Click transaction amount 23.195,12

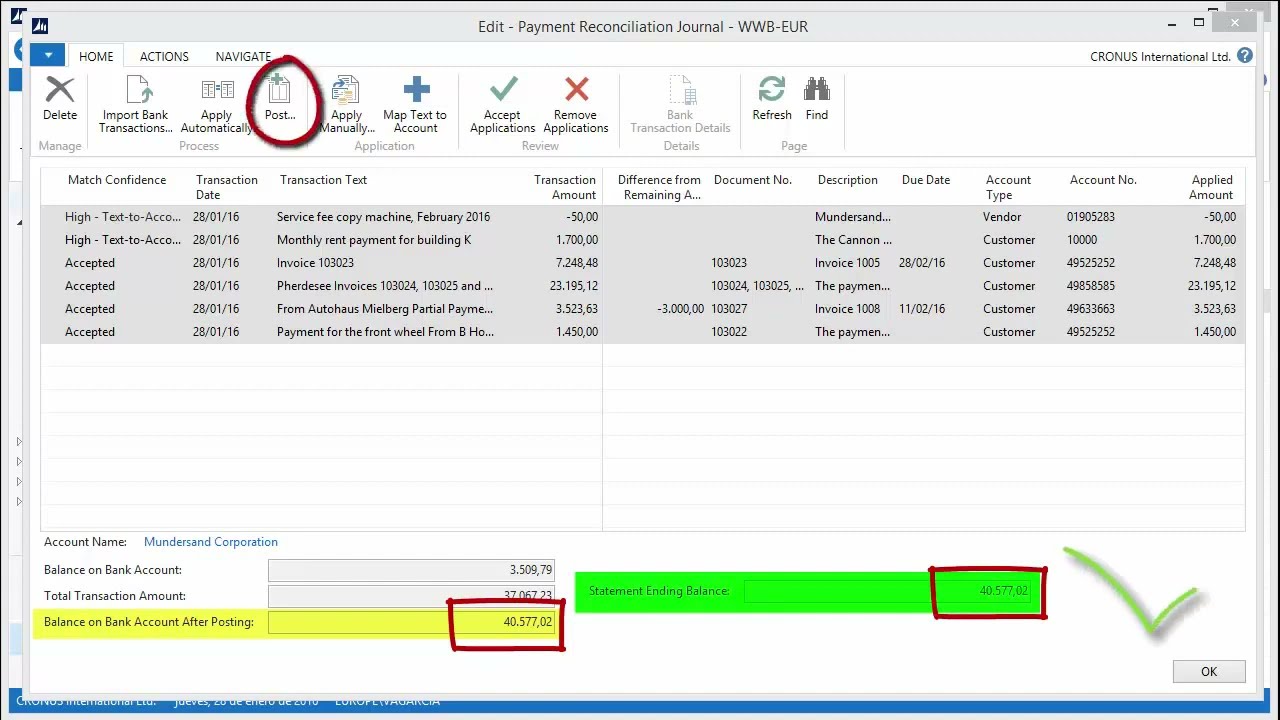574,286
